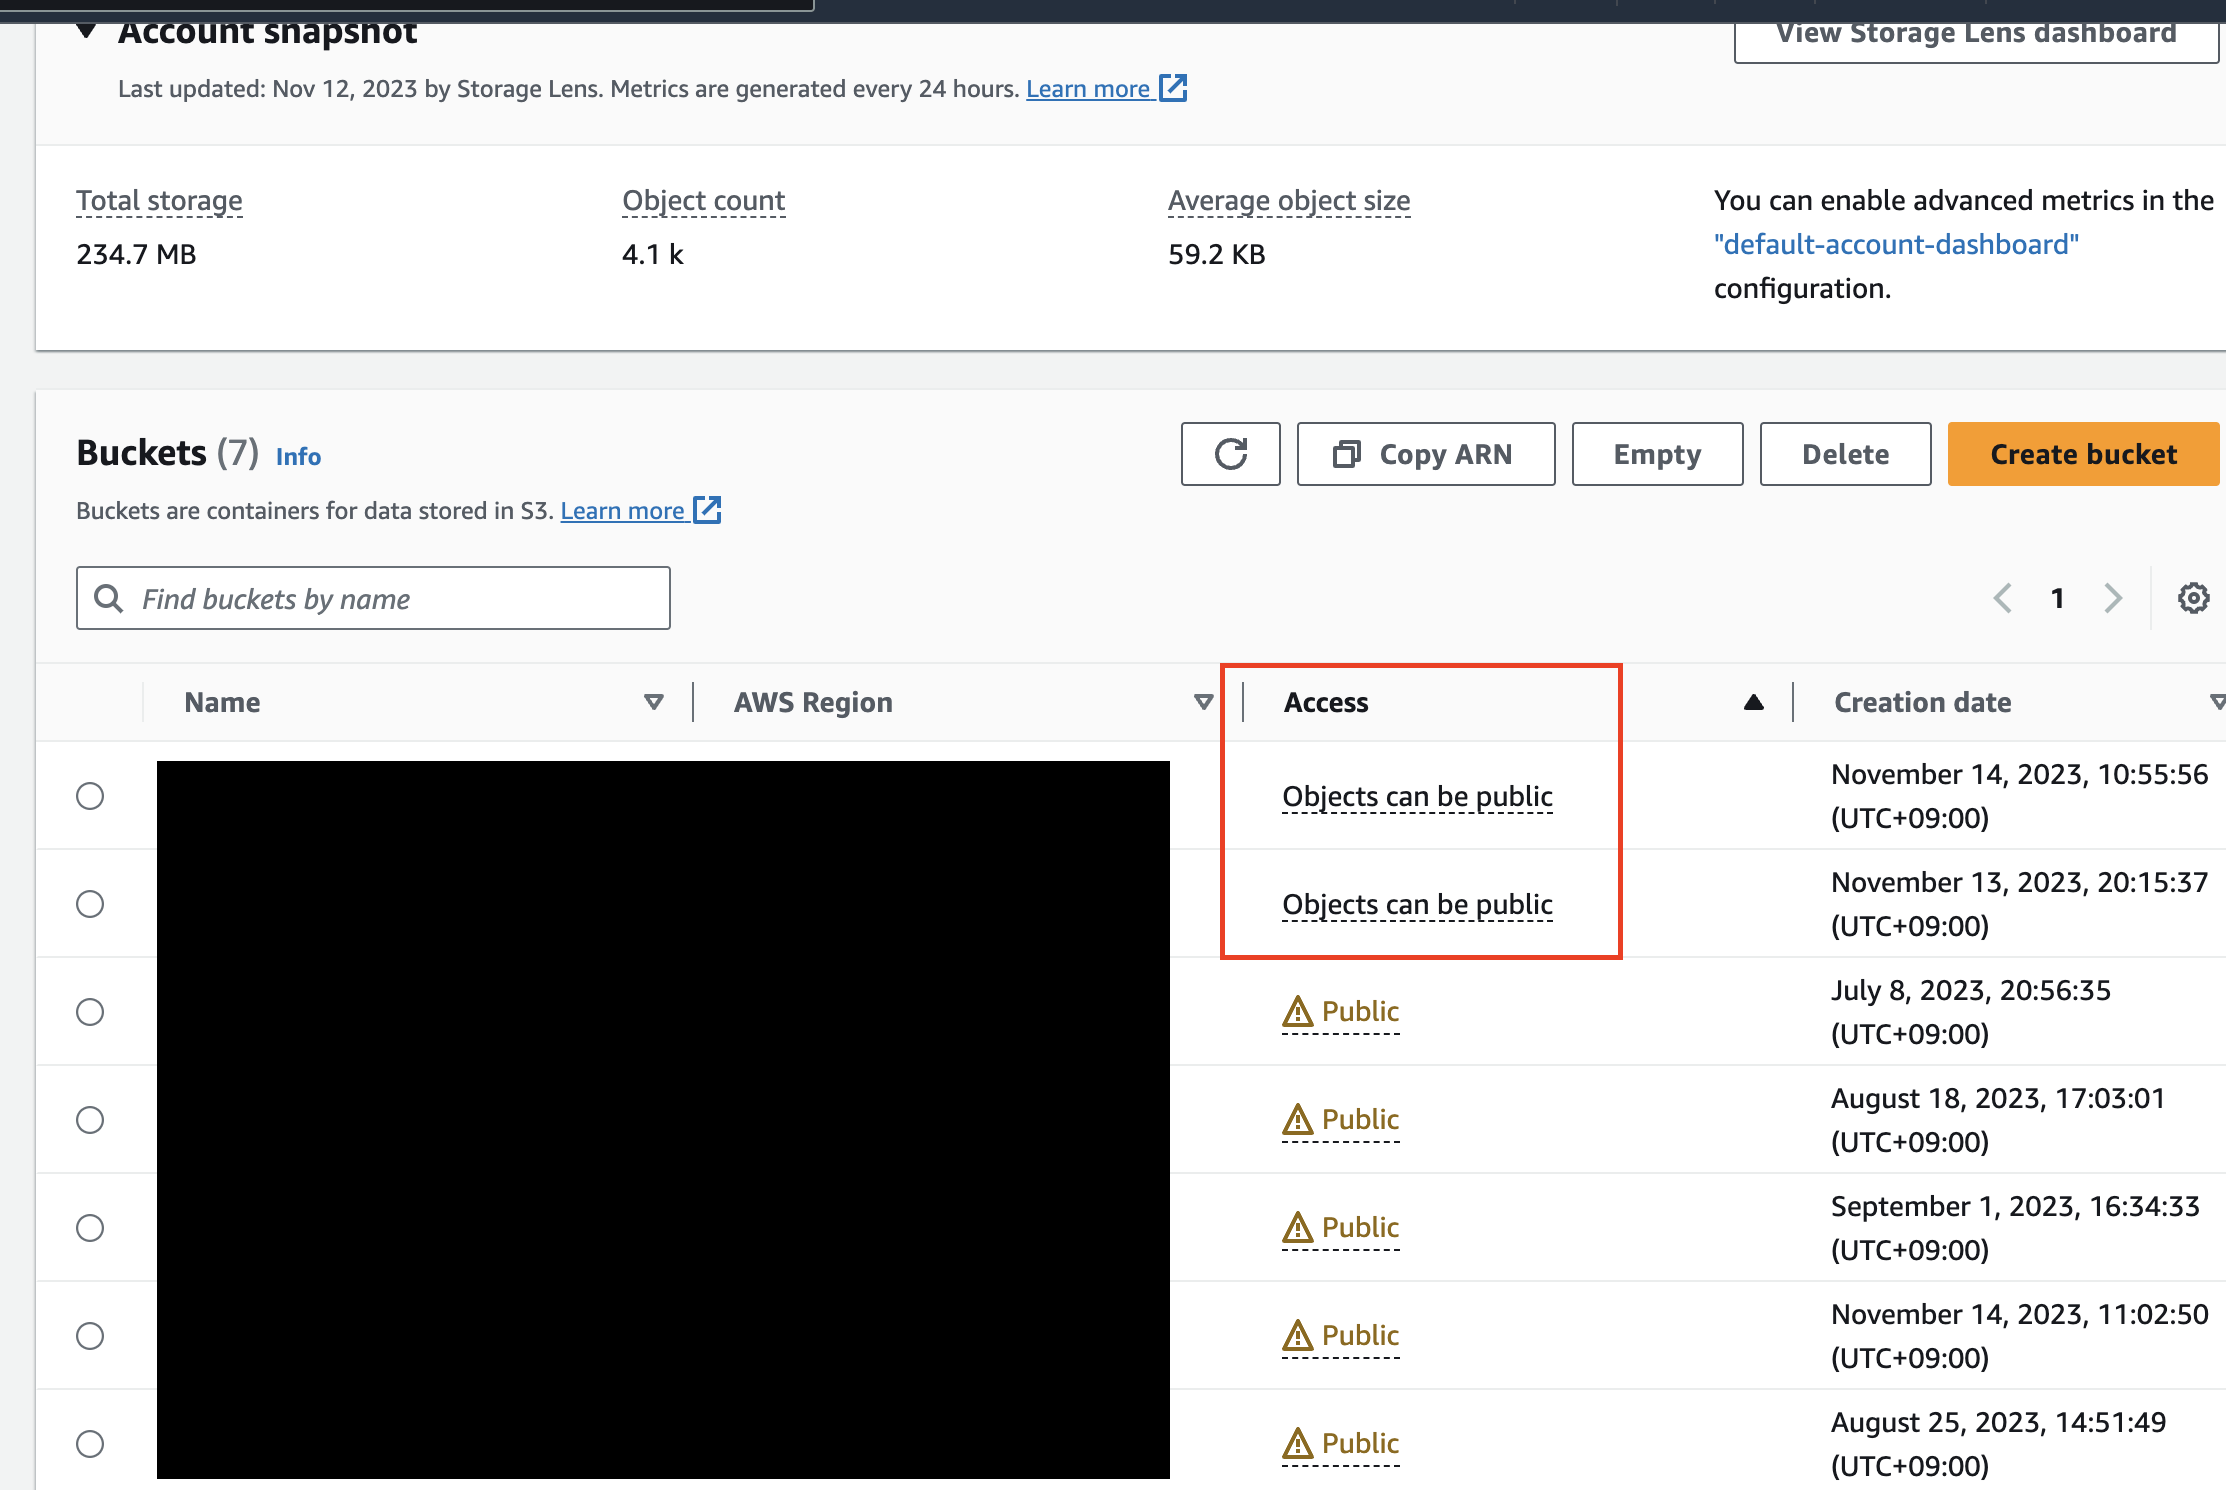Collapse the Account snapshot section
This screenshot has width=2226, height=1490.
pos(87,32)
